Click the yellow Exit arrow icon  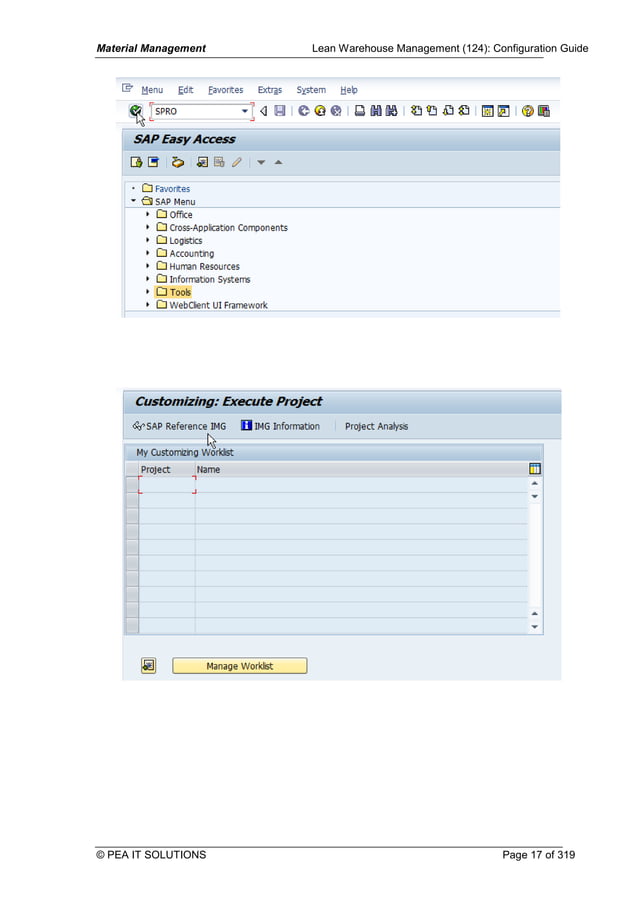click(320, 111)
